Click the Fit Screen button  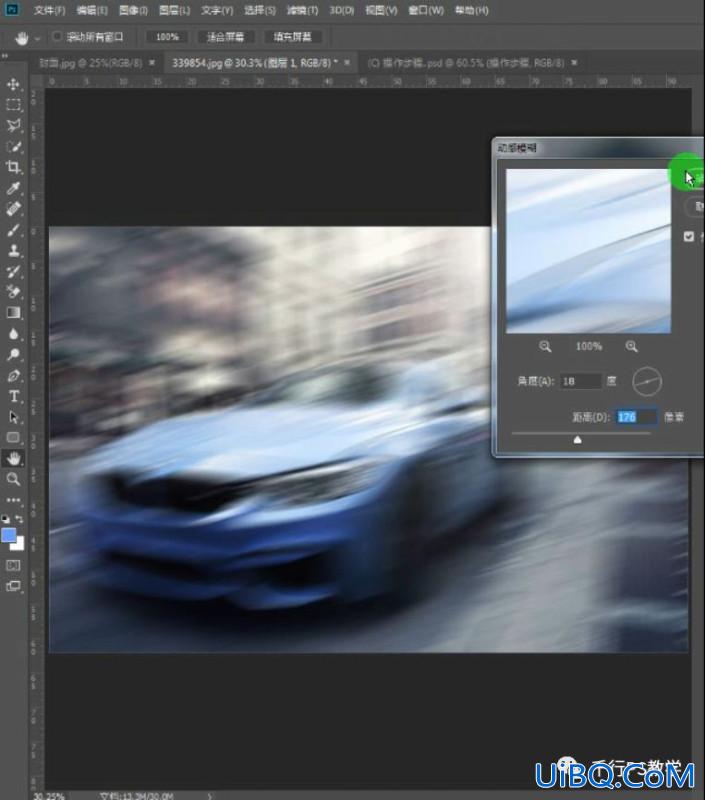click(225, 37)
